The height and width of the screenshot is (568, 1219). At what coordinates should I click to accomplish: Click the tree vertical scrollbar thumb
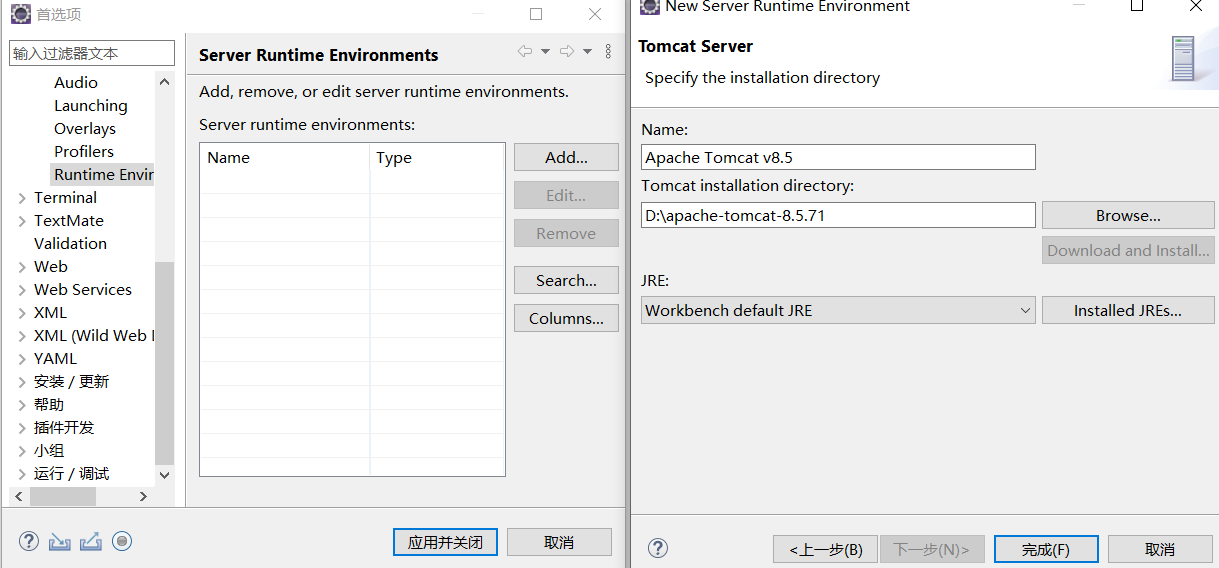(x=165, y=362)
